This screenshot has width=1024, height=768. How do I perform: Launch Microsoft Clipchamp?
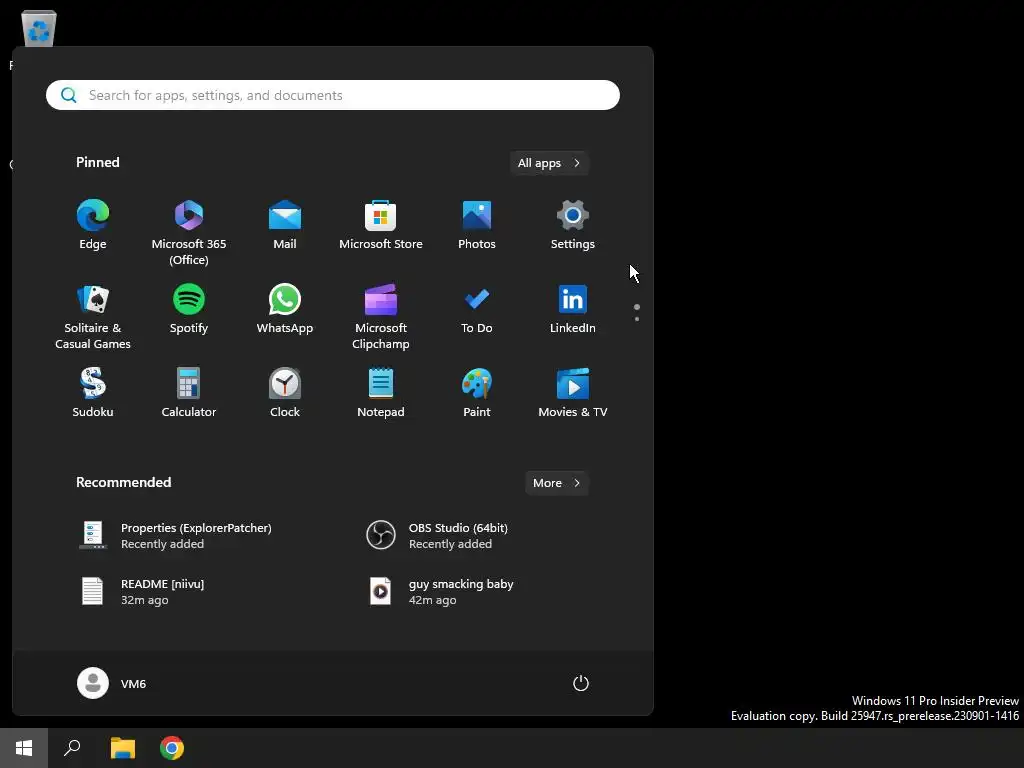(x=381, y=317)
